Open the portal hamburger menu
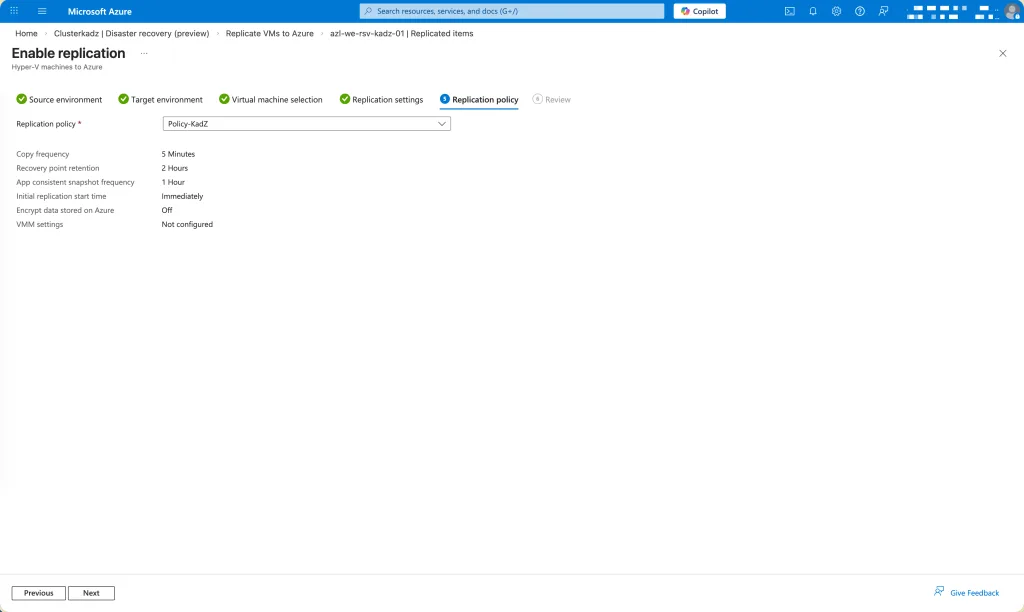Image resolution: width=1024 pixels, height=612 pixels. [x=42, y=11]
